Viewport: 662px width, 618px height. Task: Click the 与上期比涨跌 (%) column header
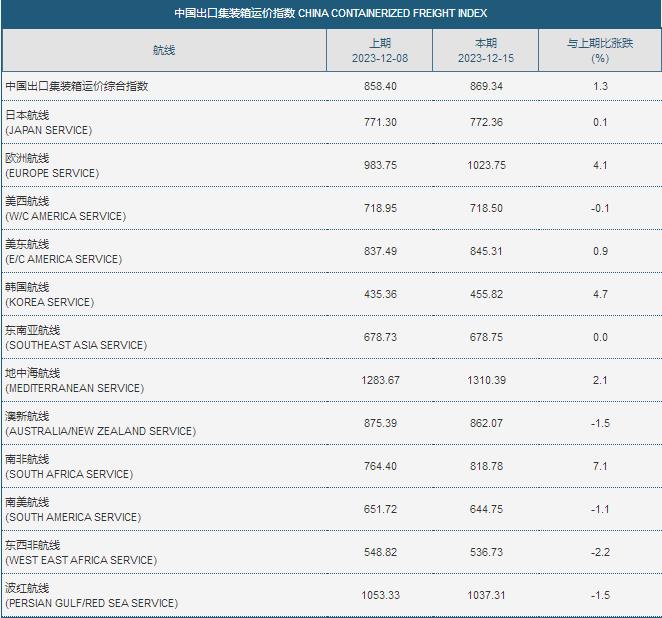click(600, 50)
